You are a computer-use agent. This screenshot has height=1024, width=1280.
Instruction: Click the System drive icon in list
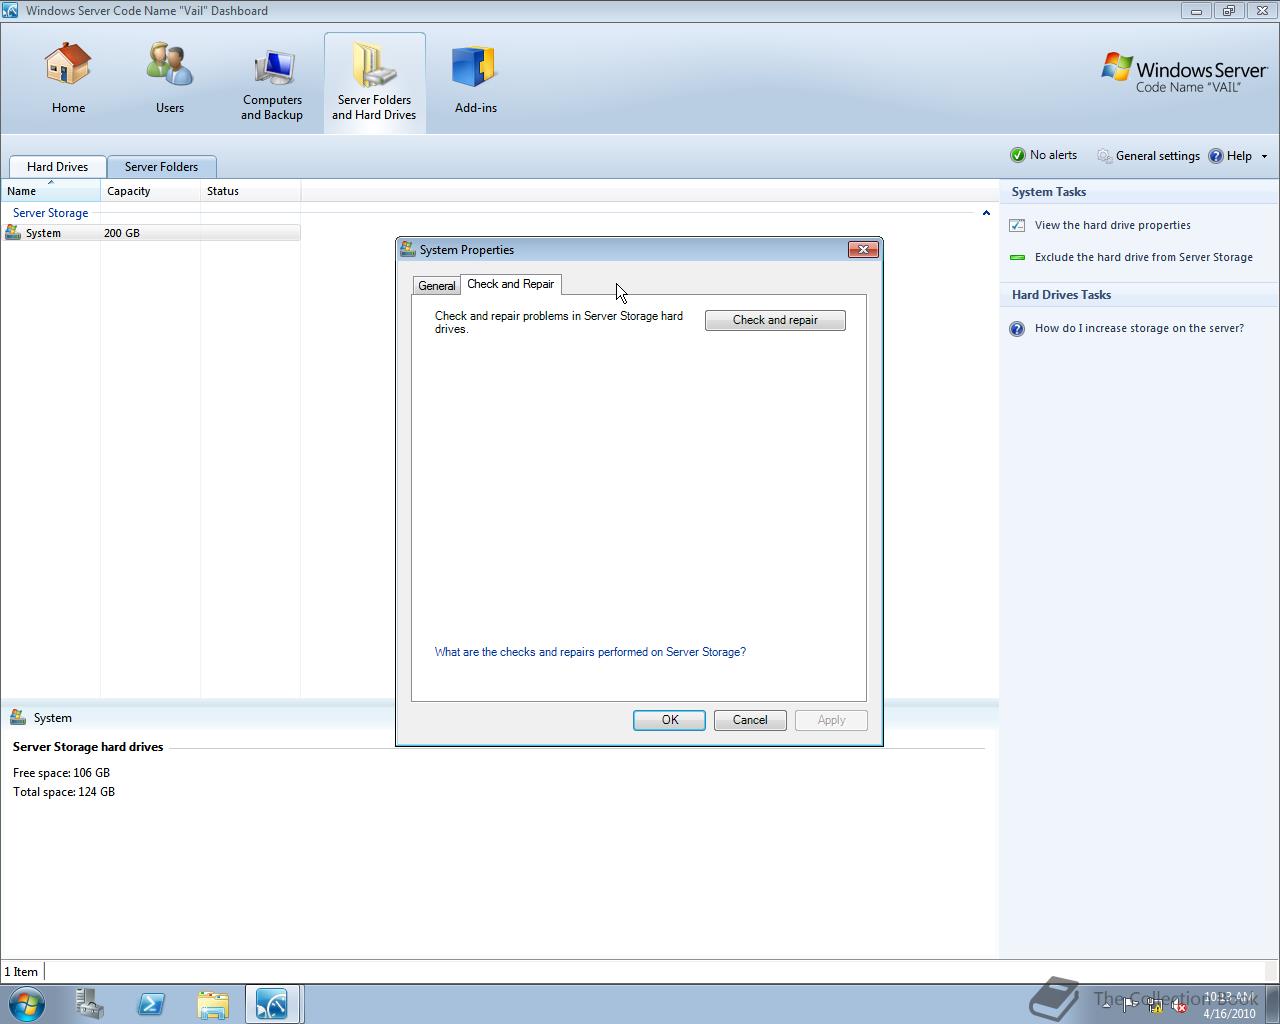click(x=13, y=233)
